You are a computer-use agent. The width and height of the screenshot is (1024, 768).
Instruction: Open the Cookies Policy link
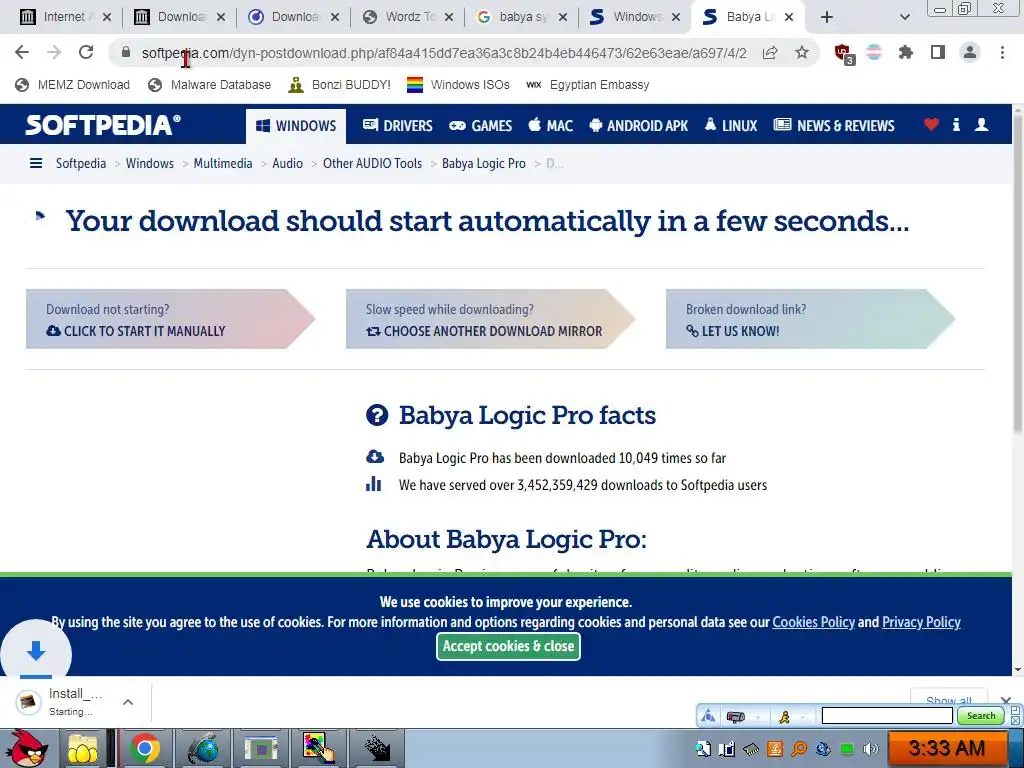coord(813,622)
